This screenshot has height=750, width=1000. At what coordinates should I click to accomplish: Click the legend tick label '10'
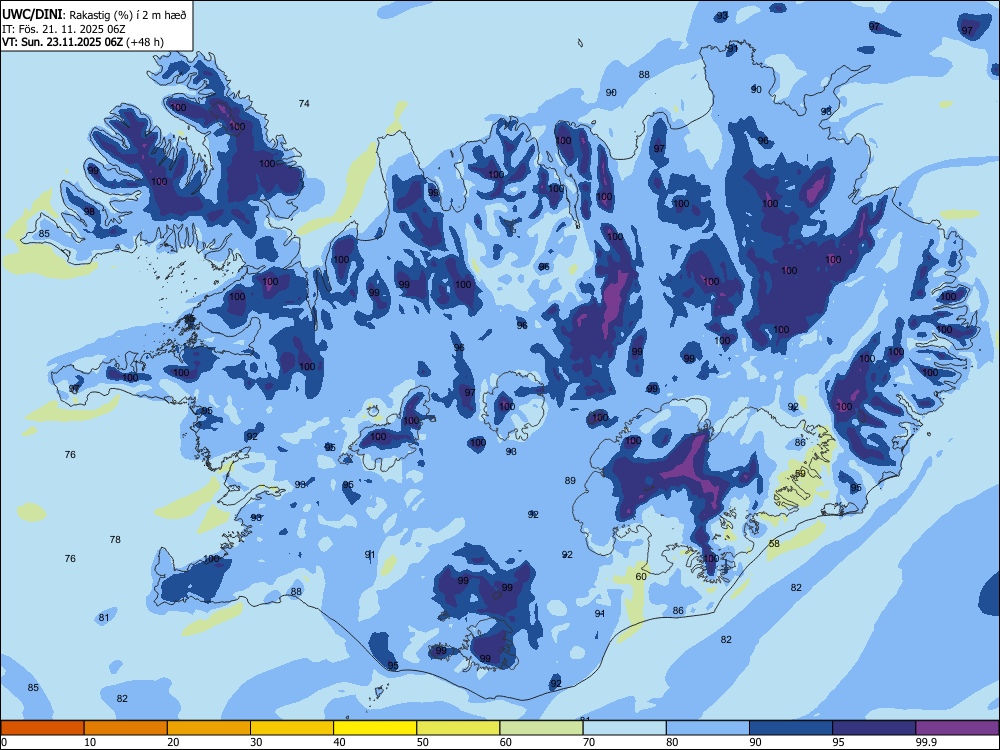(x=90, y=742)
